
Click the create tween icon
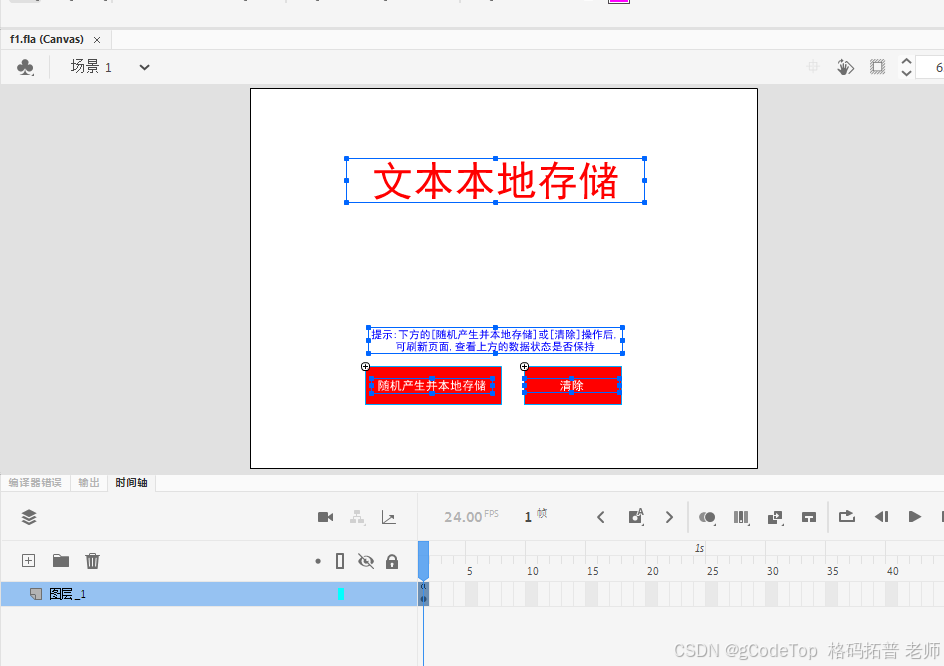coord(775,517)
